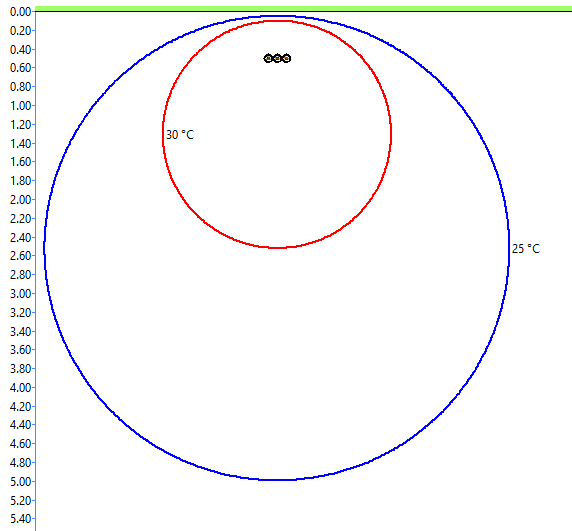
Task: Click the 0.80 depth axis label
Action: [x=20, y=87]
